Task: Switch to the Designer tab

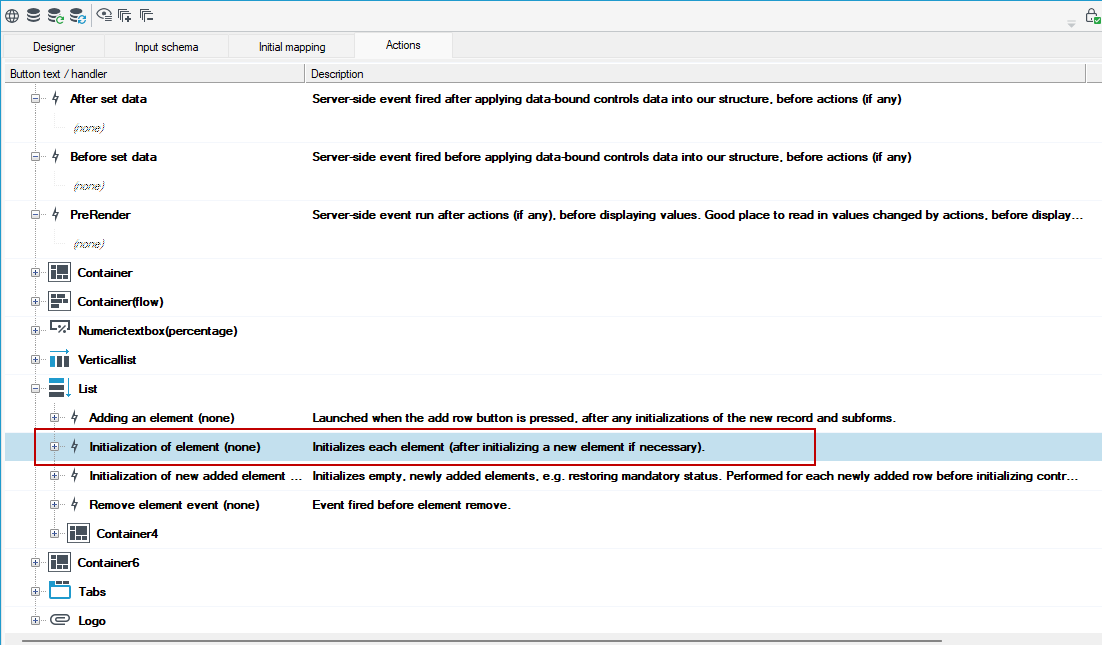Action: coord(54,46)
